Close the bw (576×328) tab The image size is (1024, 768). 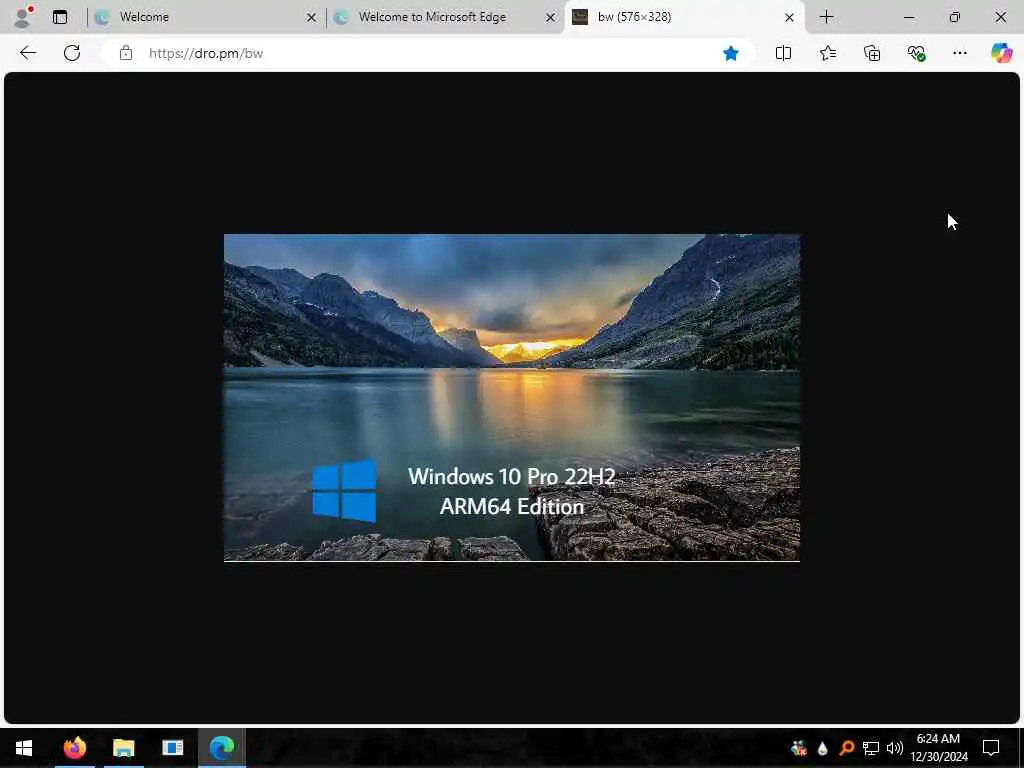tap(790, 18)
